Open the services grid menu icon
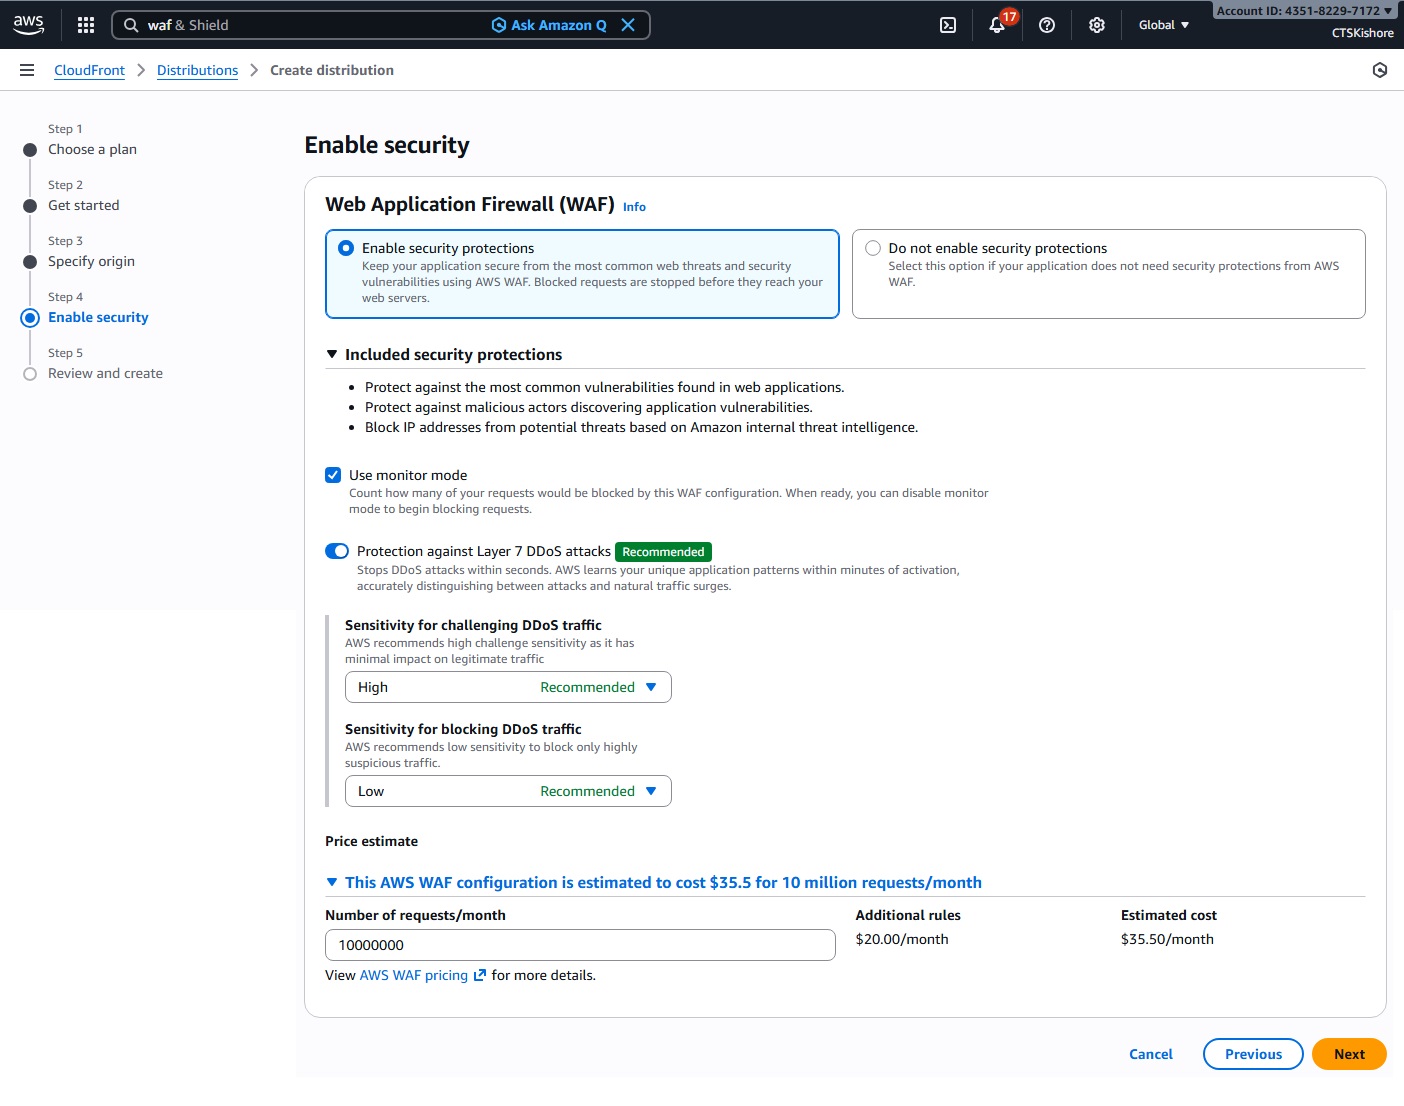1404x1106 pixels. [86, 25]
